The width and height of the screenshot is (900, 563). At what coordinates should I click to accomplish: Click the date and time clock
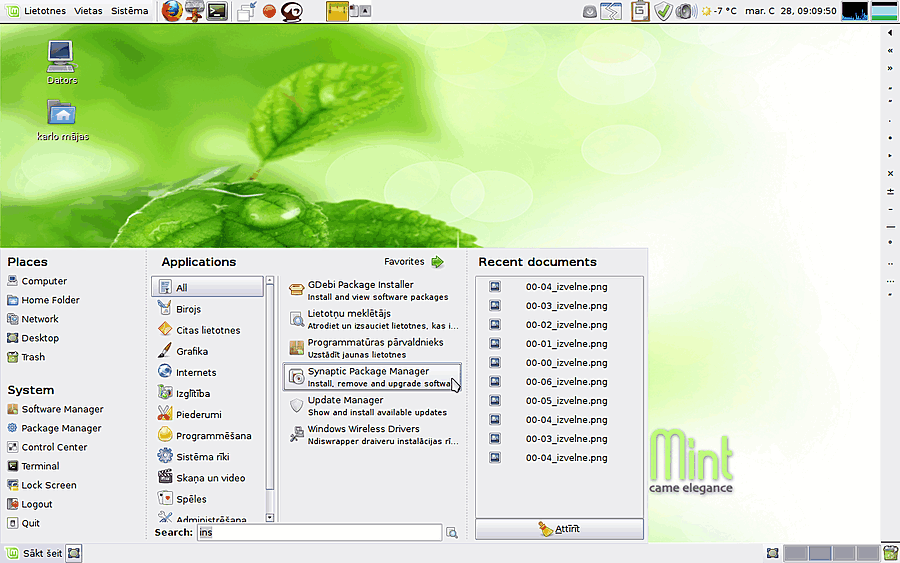(x=790, y=11)
